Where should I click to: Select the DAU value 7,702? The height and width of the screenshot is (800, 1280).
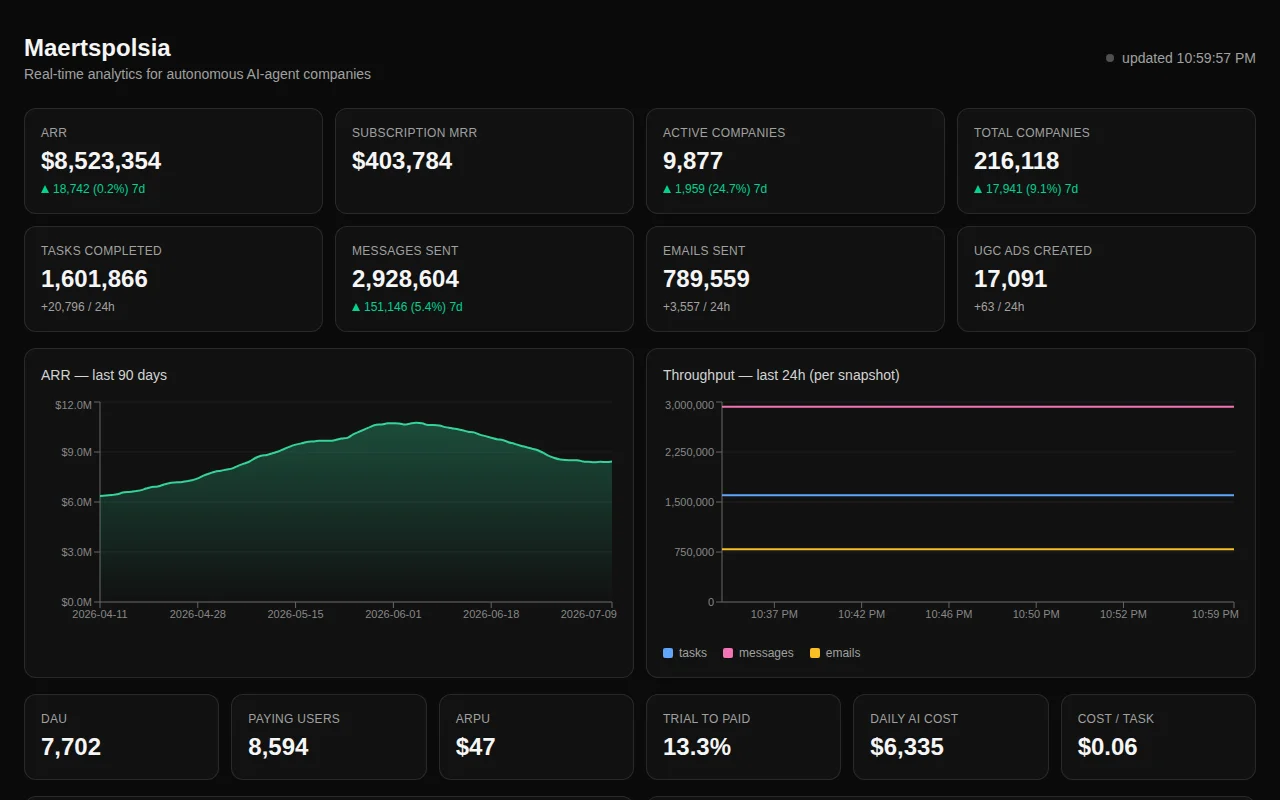(71, 747)
